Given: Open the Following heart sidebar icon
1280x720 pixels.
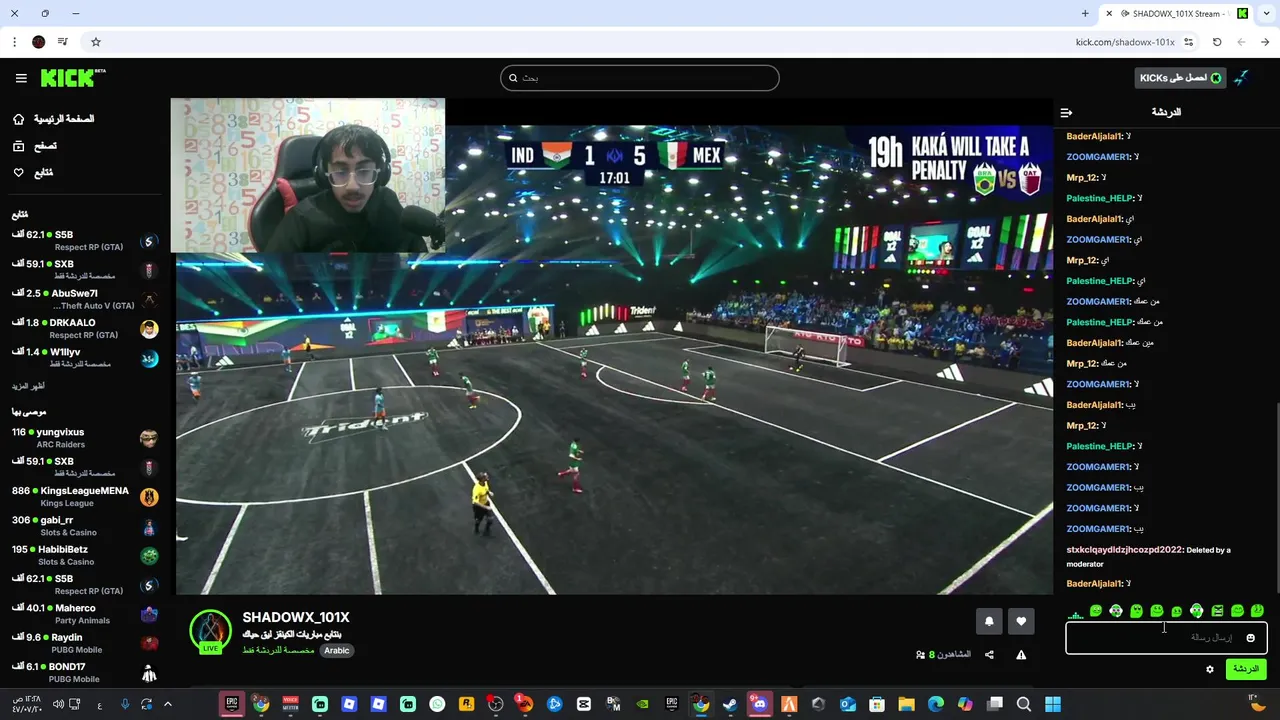Looking at the screenshot, I should [x=18, y=173].
